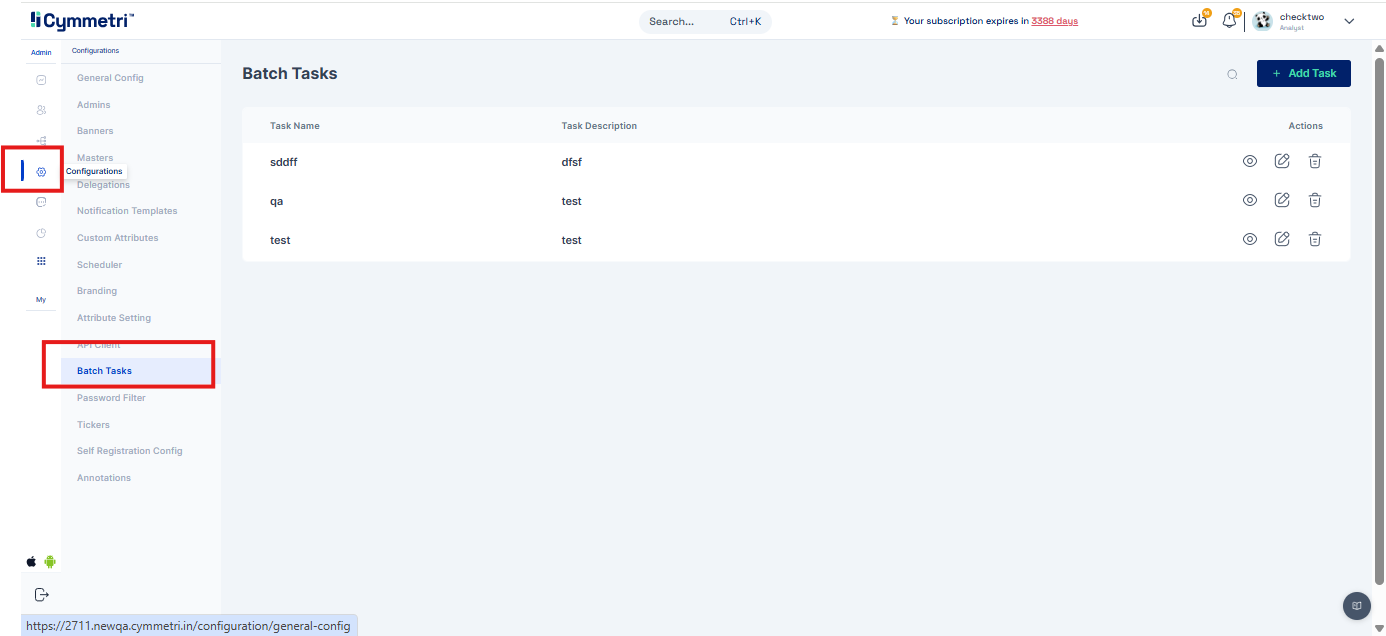This screenshot has height=636, width=1386.
Task: Open the notifications bell
Action: click(1230, 21)
